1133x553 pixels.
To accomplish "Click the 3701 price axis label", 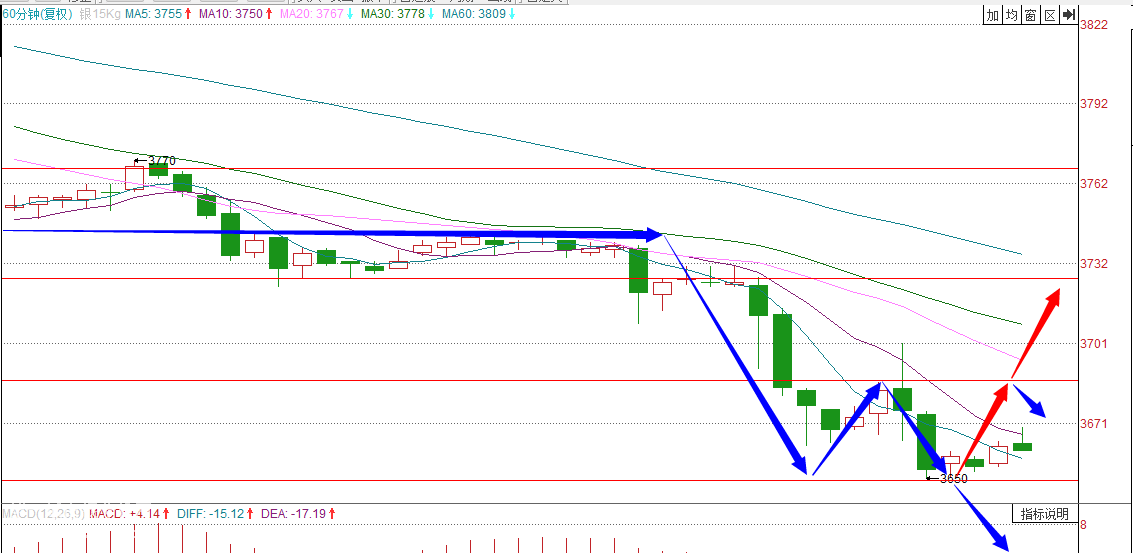I will (x=1093, y=343).
